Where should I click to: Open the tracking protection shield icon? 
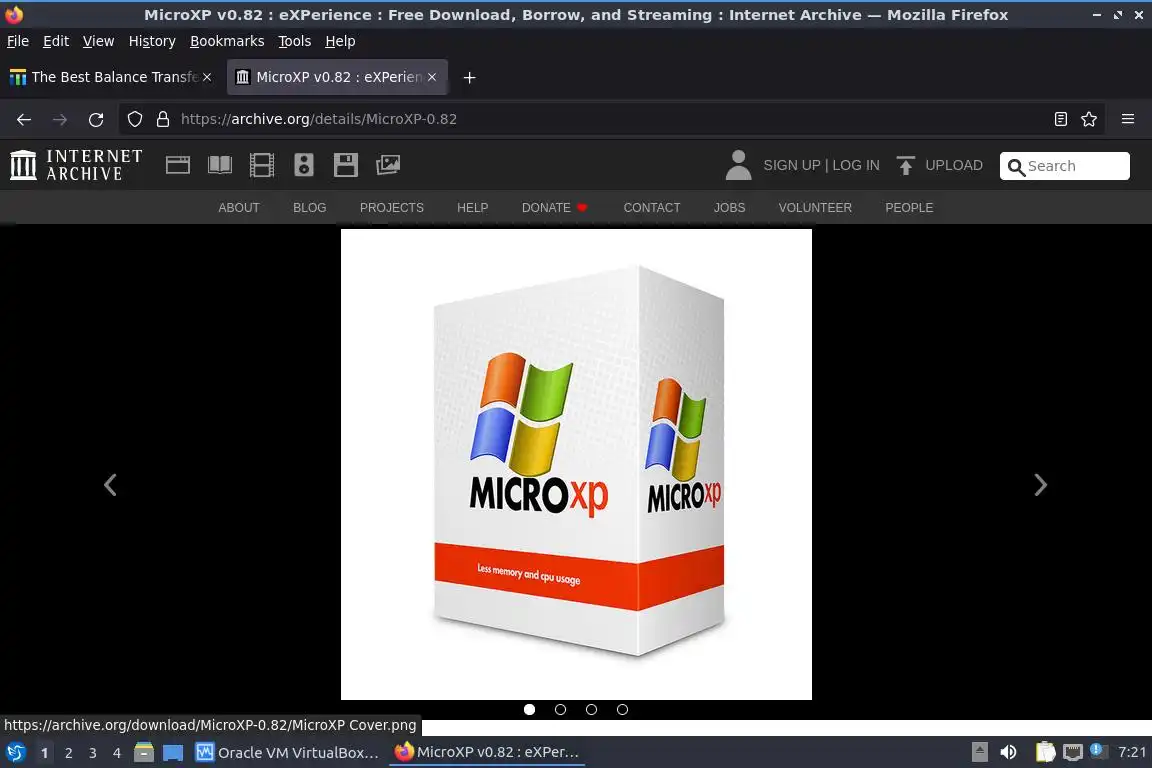pos(134,119)
